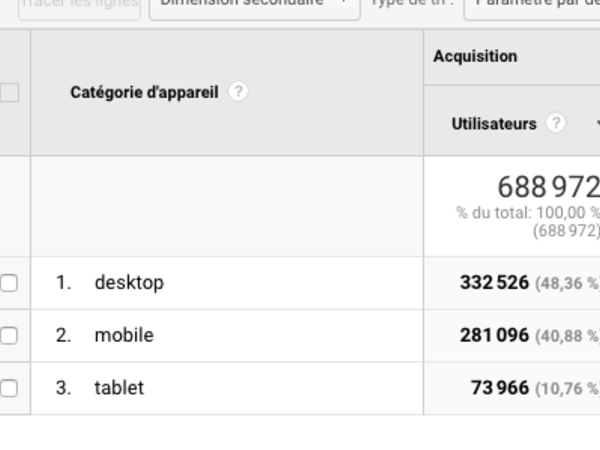Toggle the select-all header checkbox
The width and height of the screenshot is (600, 450).
click(x=9, y=92)
